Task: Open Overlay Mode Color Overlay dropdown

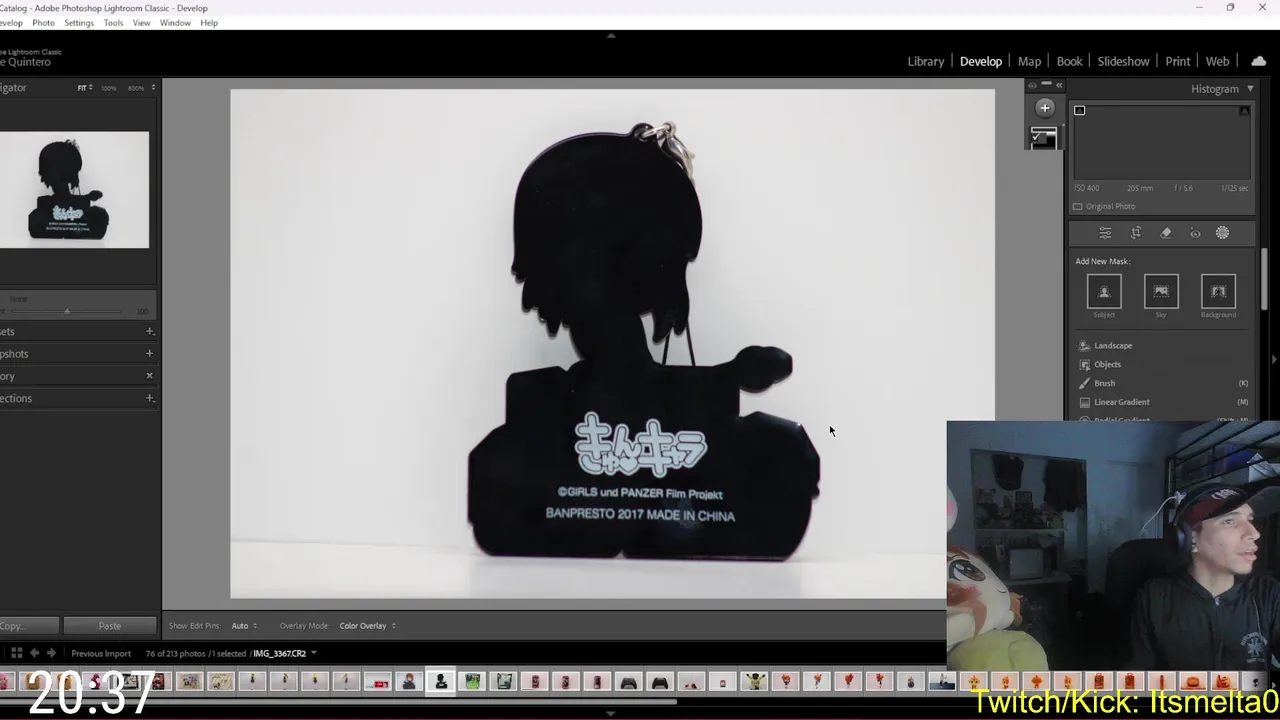Action: [x=367, y=626]
